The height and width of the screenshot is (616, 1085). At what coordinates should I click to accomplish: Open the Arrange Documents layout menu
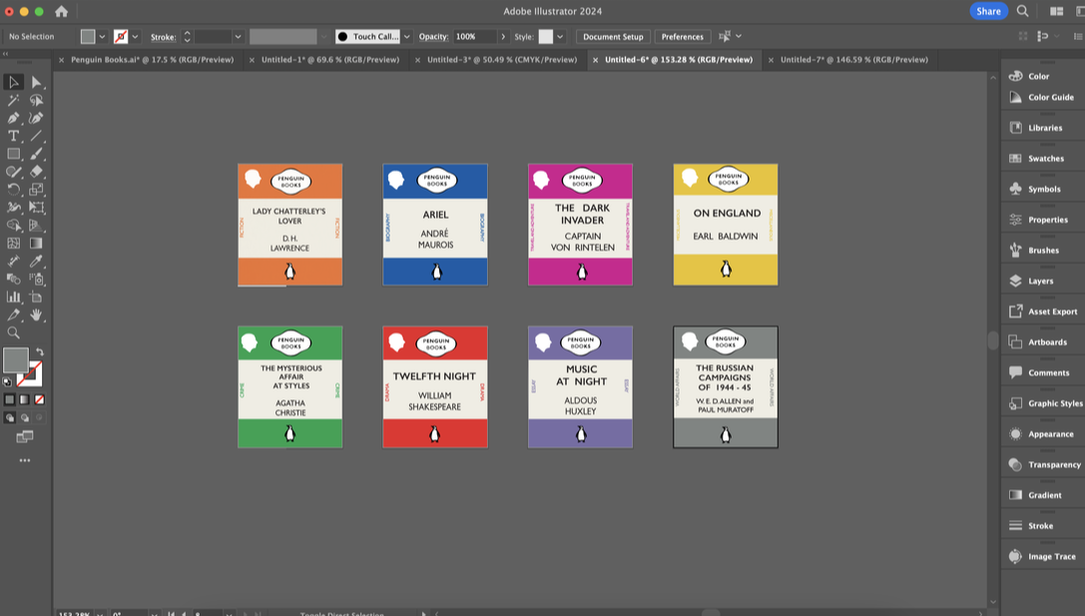pyautogui.click(x=1057, y=11)
